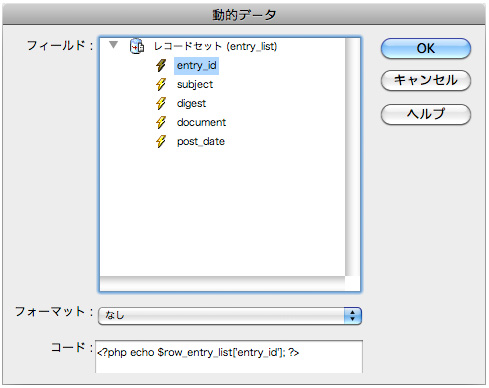Confirm with the OK button

[x=426, y=49]
